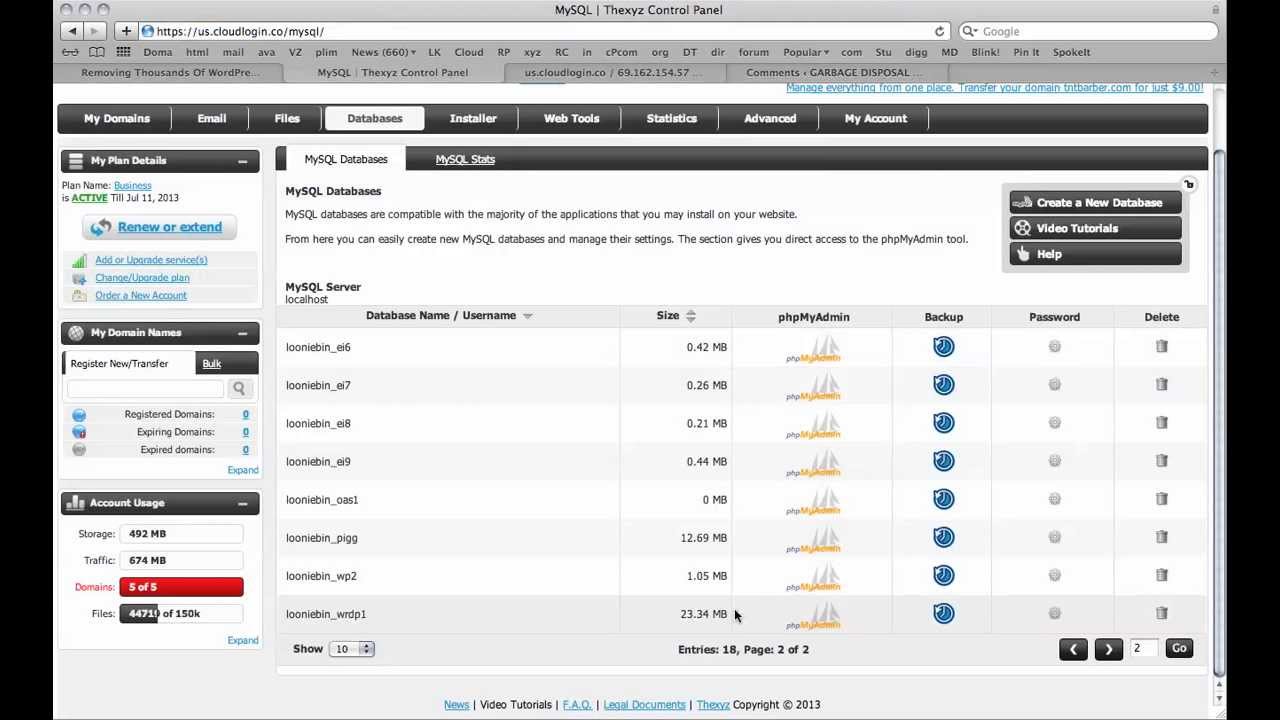Click the Files 44710 of 150k usage bar
This screenshot has height=720, width=1280.
(x=181, y=613)
